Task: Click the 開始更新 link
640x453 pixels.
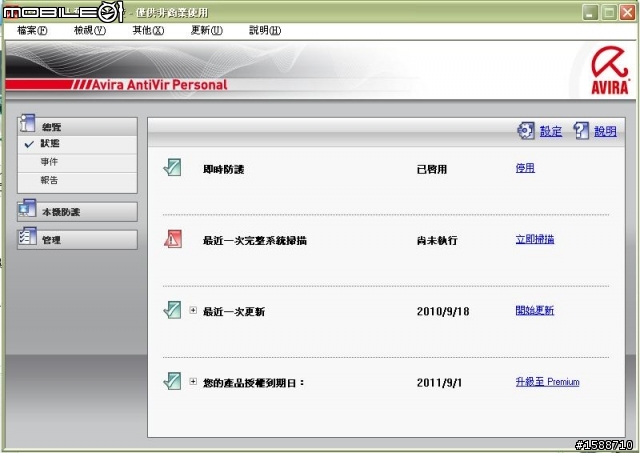Action: point(535,311)
